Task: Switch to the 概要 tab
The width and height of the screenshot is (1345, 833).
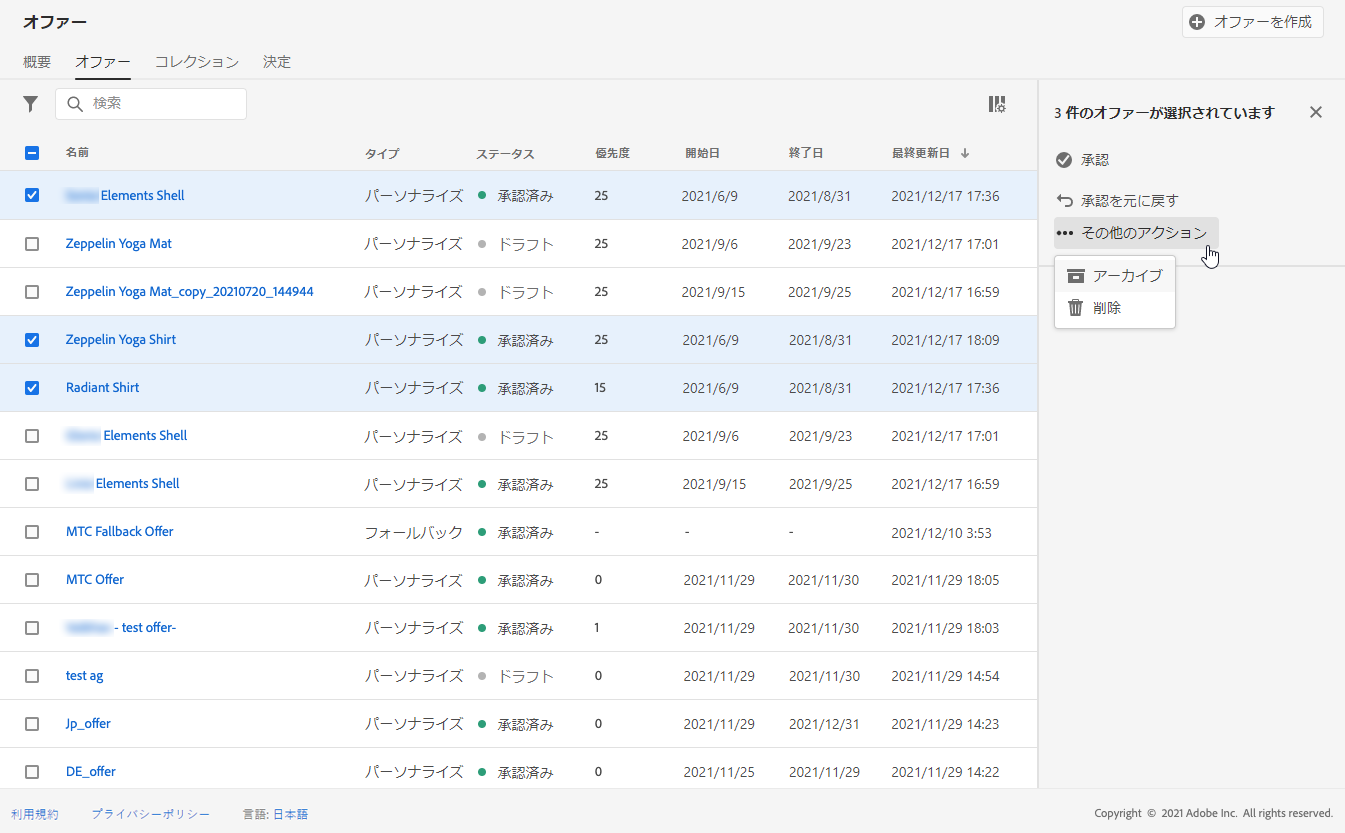Action: [x=37, y=62]
